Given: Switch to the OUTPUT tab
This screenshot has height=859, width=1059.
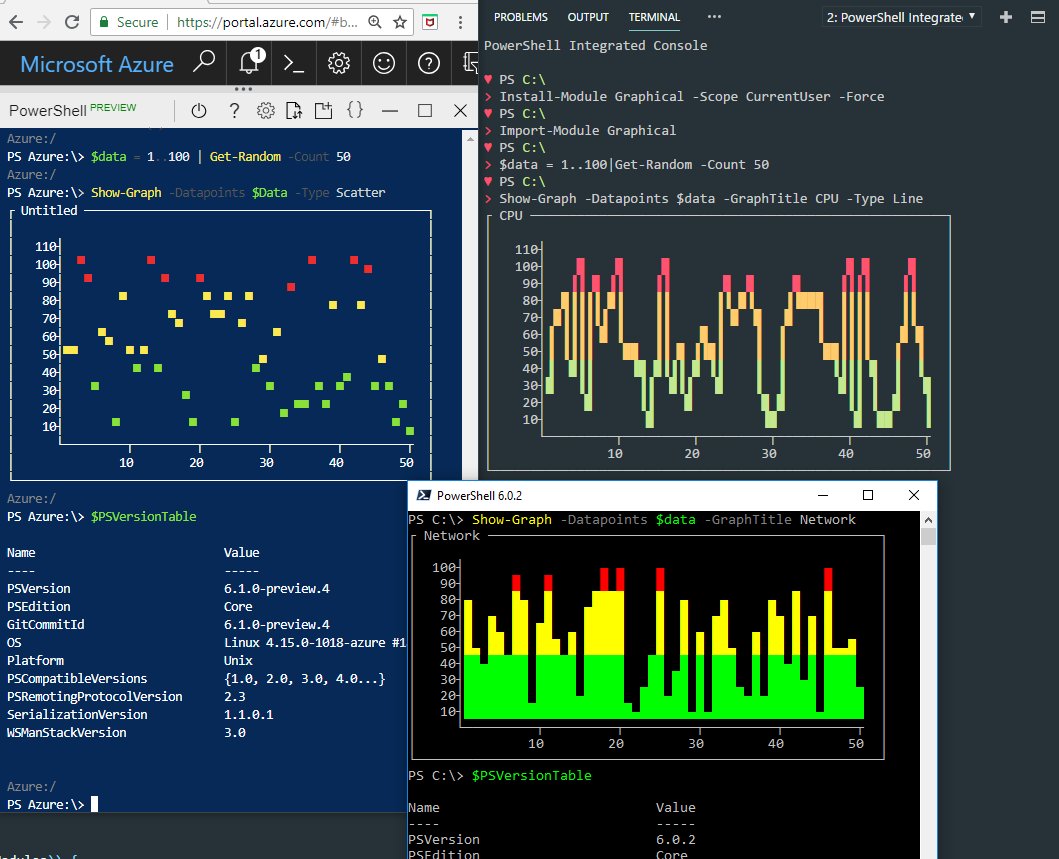Looking at the screenshot, I should pos(588,17).
